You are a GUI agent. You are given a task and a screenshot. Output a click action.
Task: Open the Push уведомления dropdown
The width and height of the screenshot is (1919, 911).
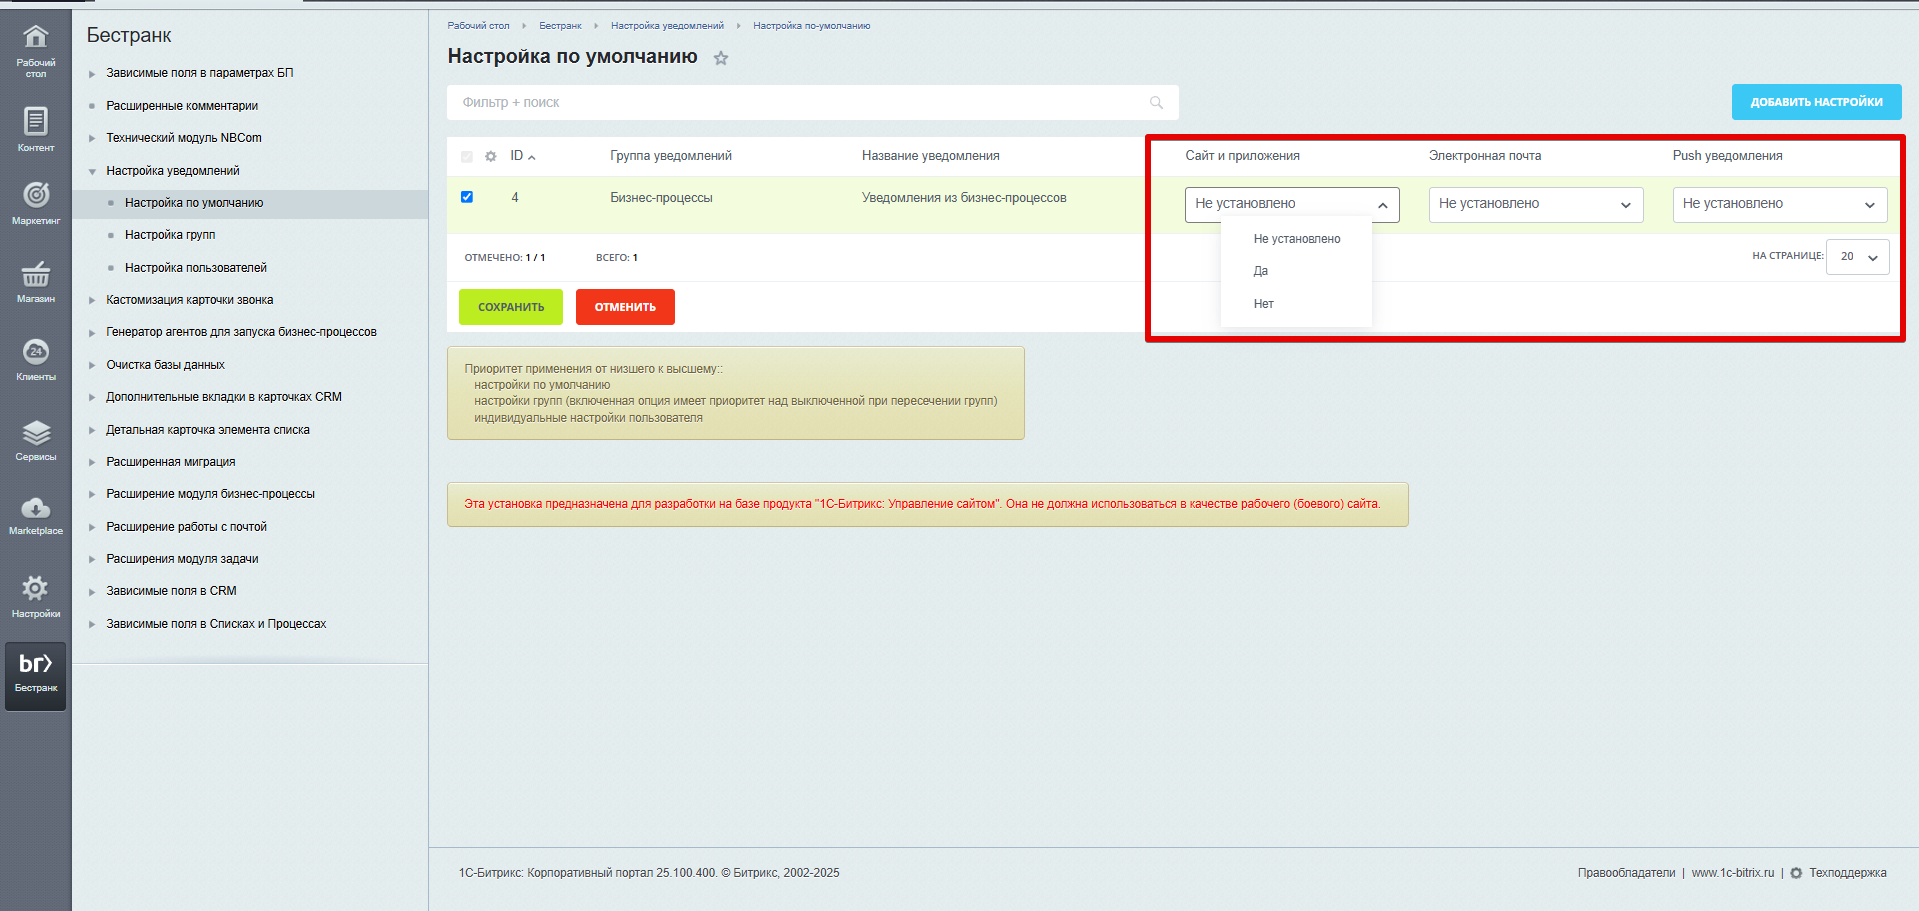(x=1779, y=204)
